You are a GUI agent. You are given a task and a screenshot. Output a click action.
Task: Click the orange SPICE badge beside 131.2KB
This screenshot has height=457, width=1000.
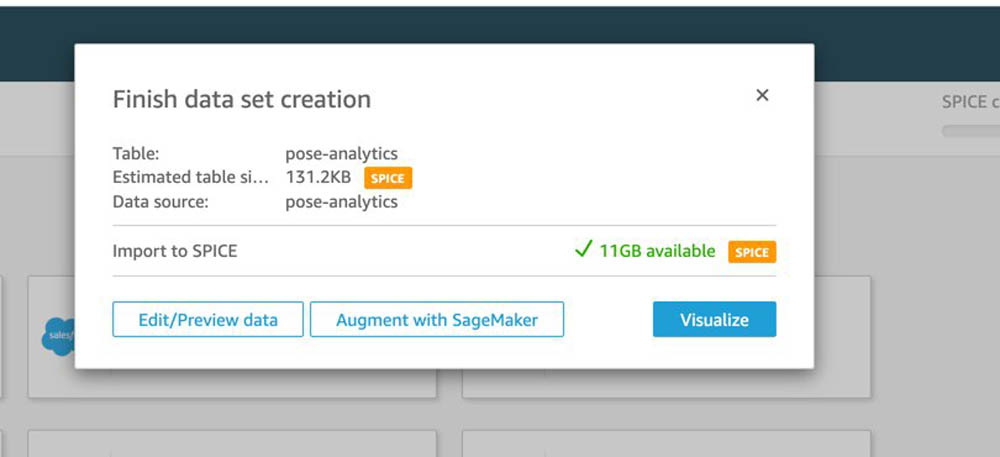pos(388,178)
